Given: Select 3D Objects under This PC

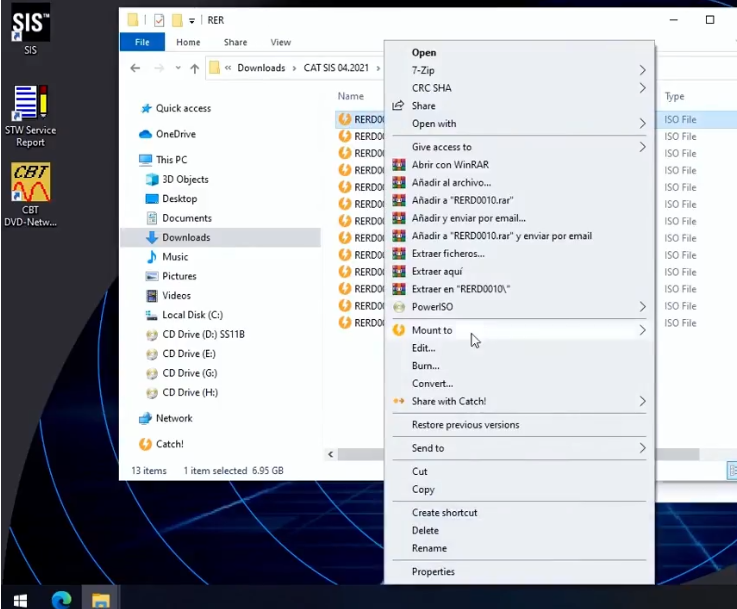Looking at the screenshot, I should click(177, 180).
